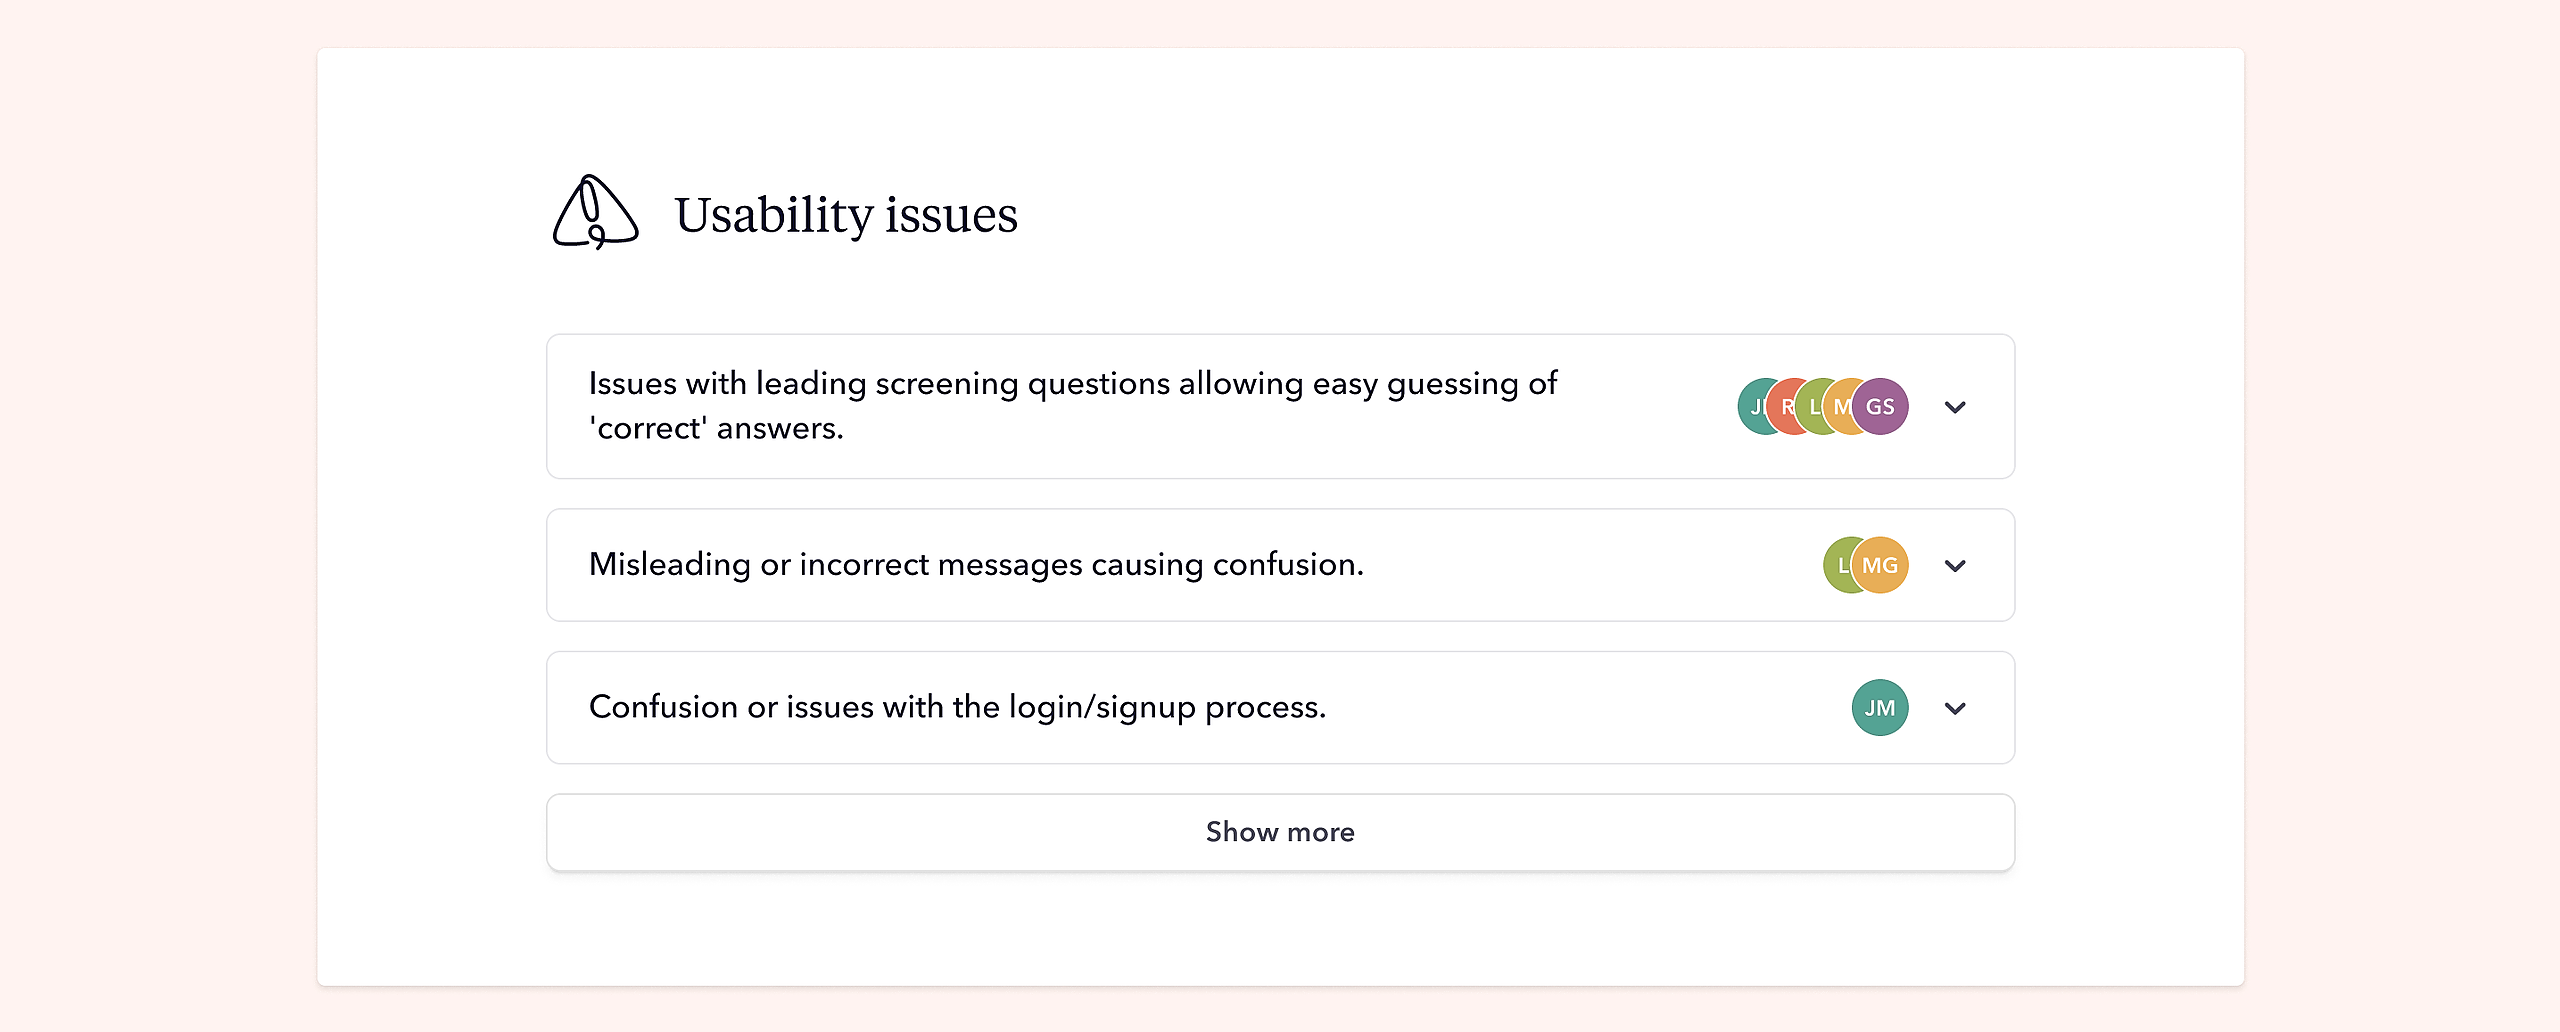
Task: Expand the leading screening questions issue chevron
Action: pyautogui.click(x=1955, y=407)
